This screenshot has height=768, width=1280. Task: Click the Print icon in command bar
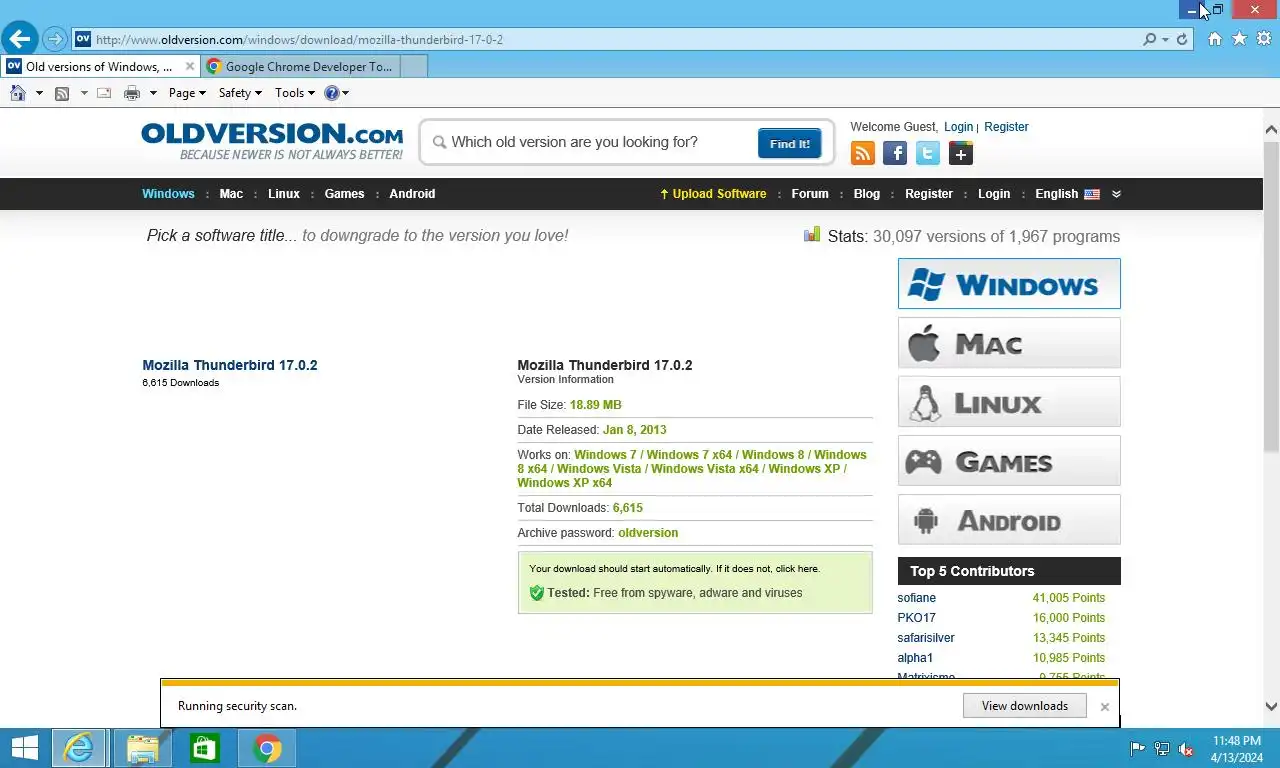(x=131, y=93)
